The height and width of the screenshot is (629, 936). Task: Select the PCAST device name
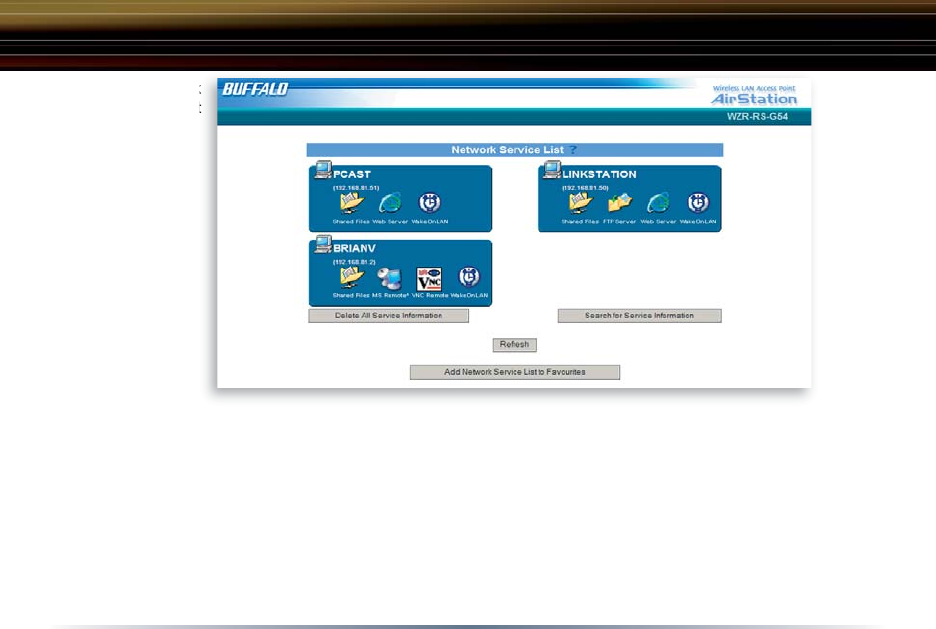(x=352, y=174)
